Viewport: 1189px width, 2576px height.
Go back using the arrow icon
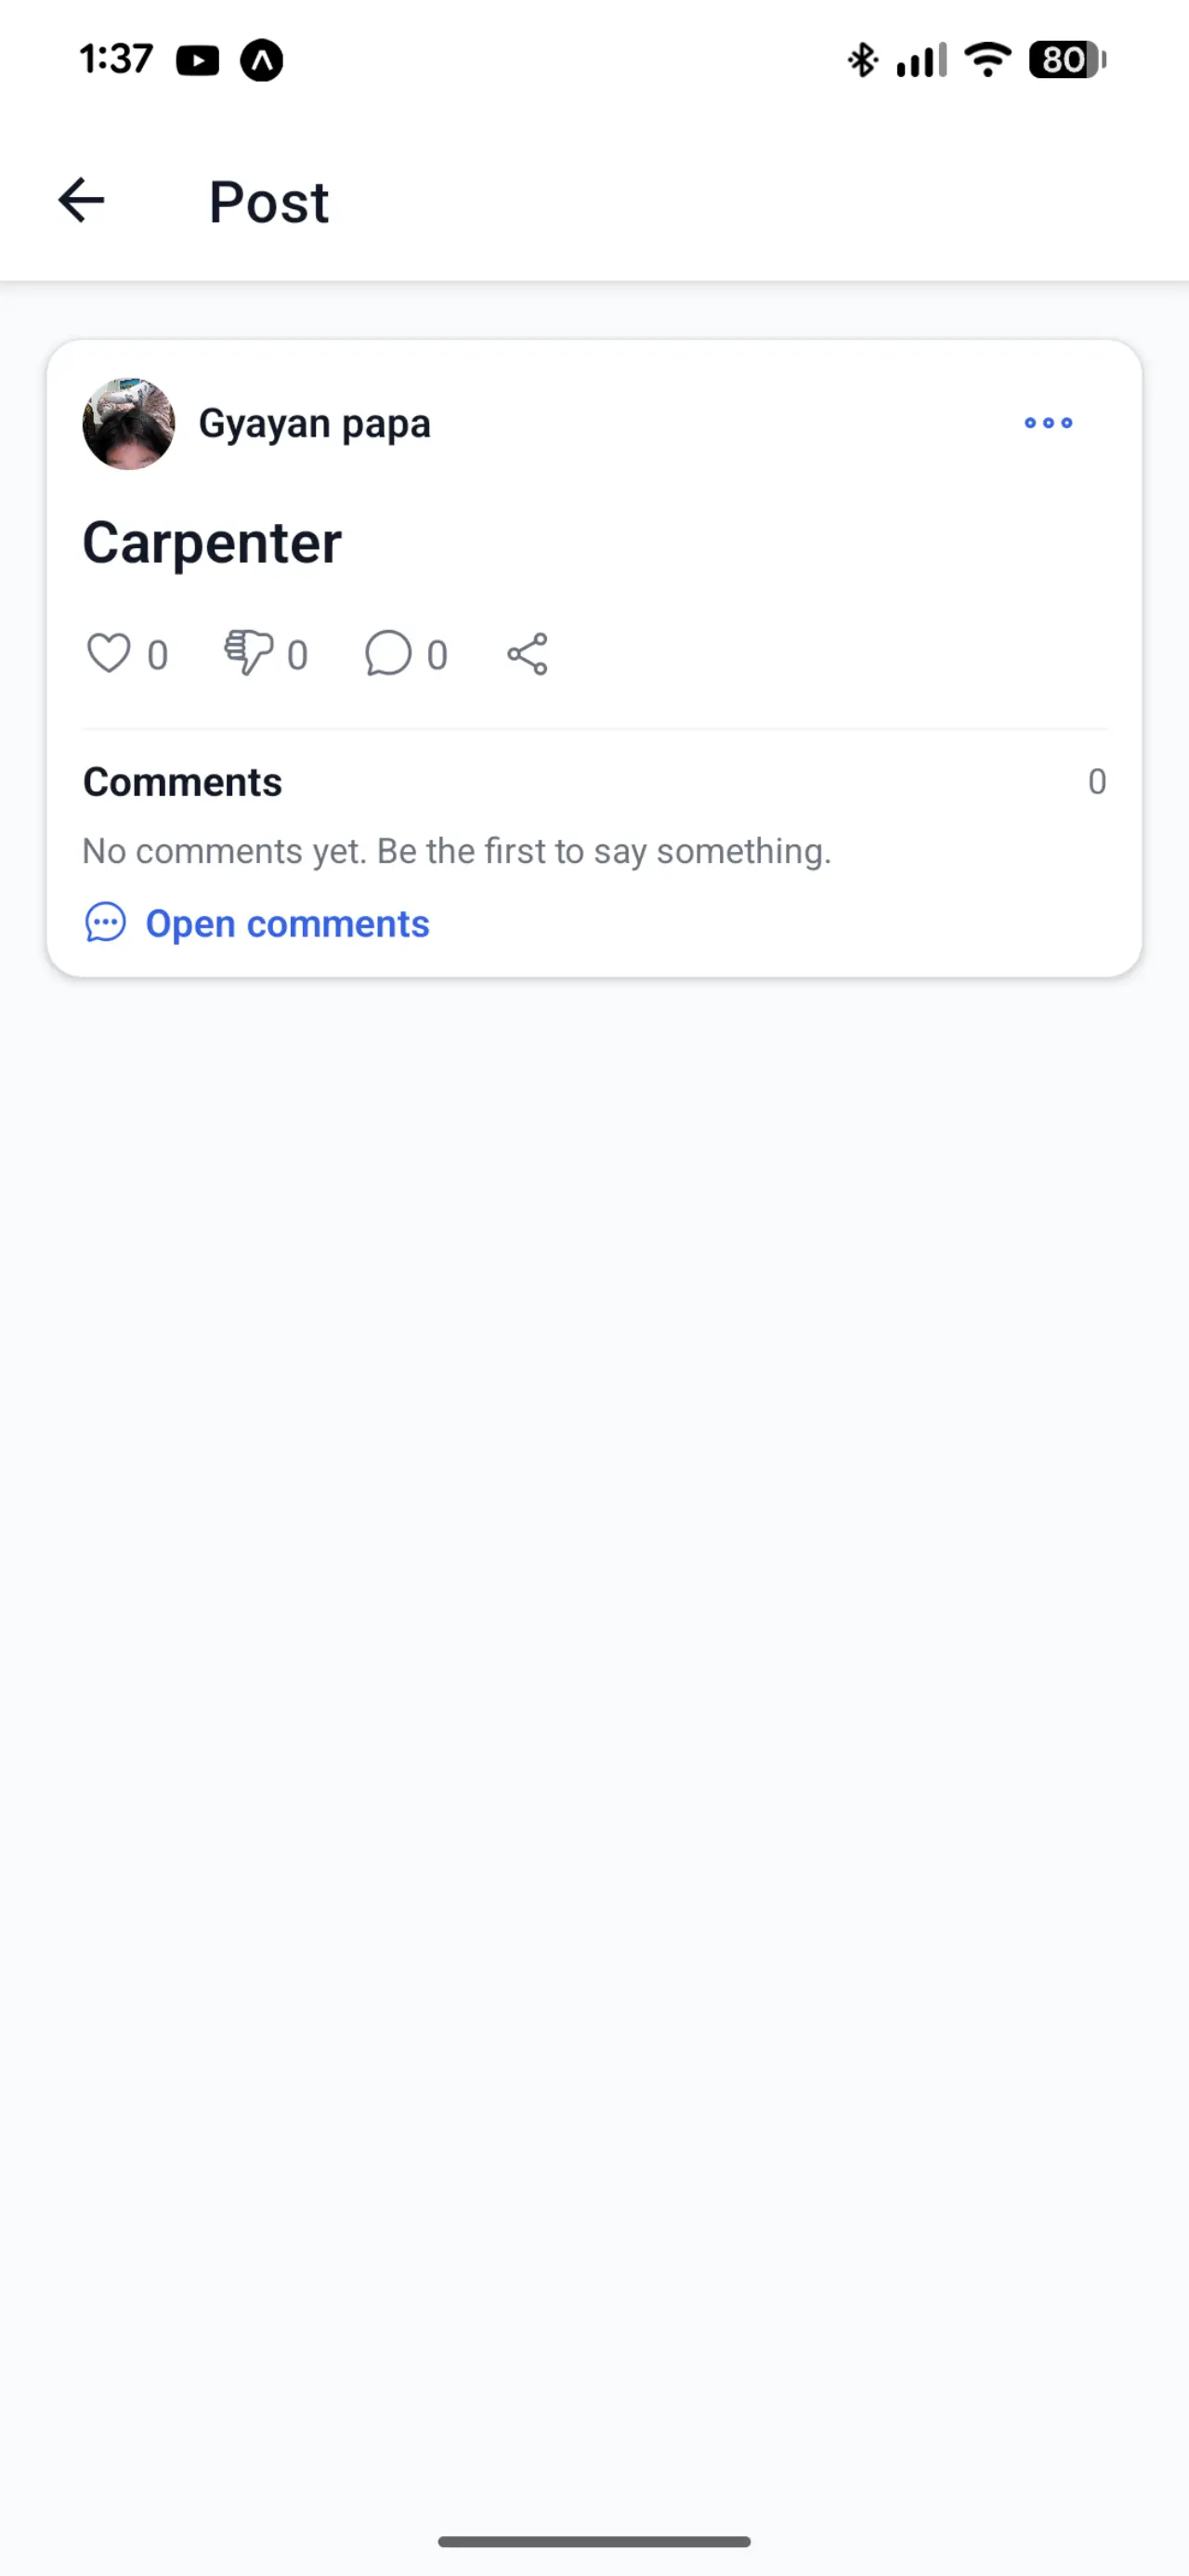(x=81, y=201)
